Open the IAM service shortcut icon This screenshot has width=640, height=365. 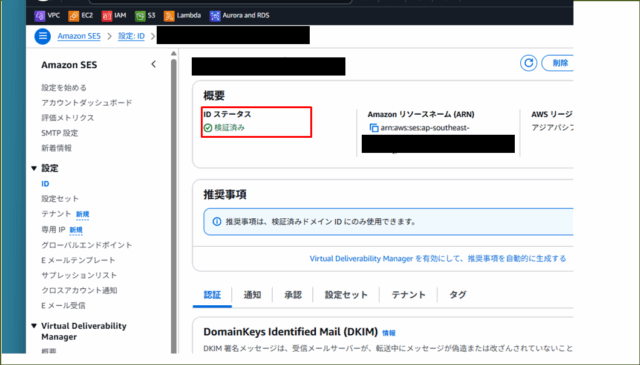(107, 16)
